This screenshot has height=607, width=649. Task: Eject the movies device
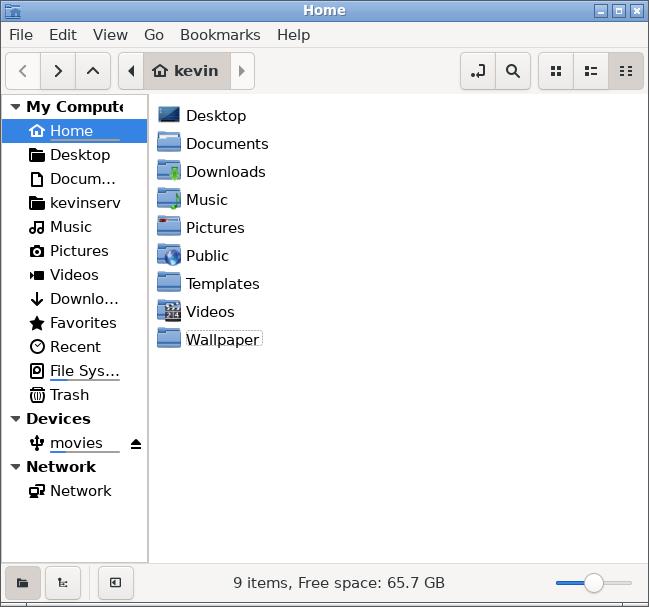pos(136,443)
